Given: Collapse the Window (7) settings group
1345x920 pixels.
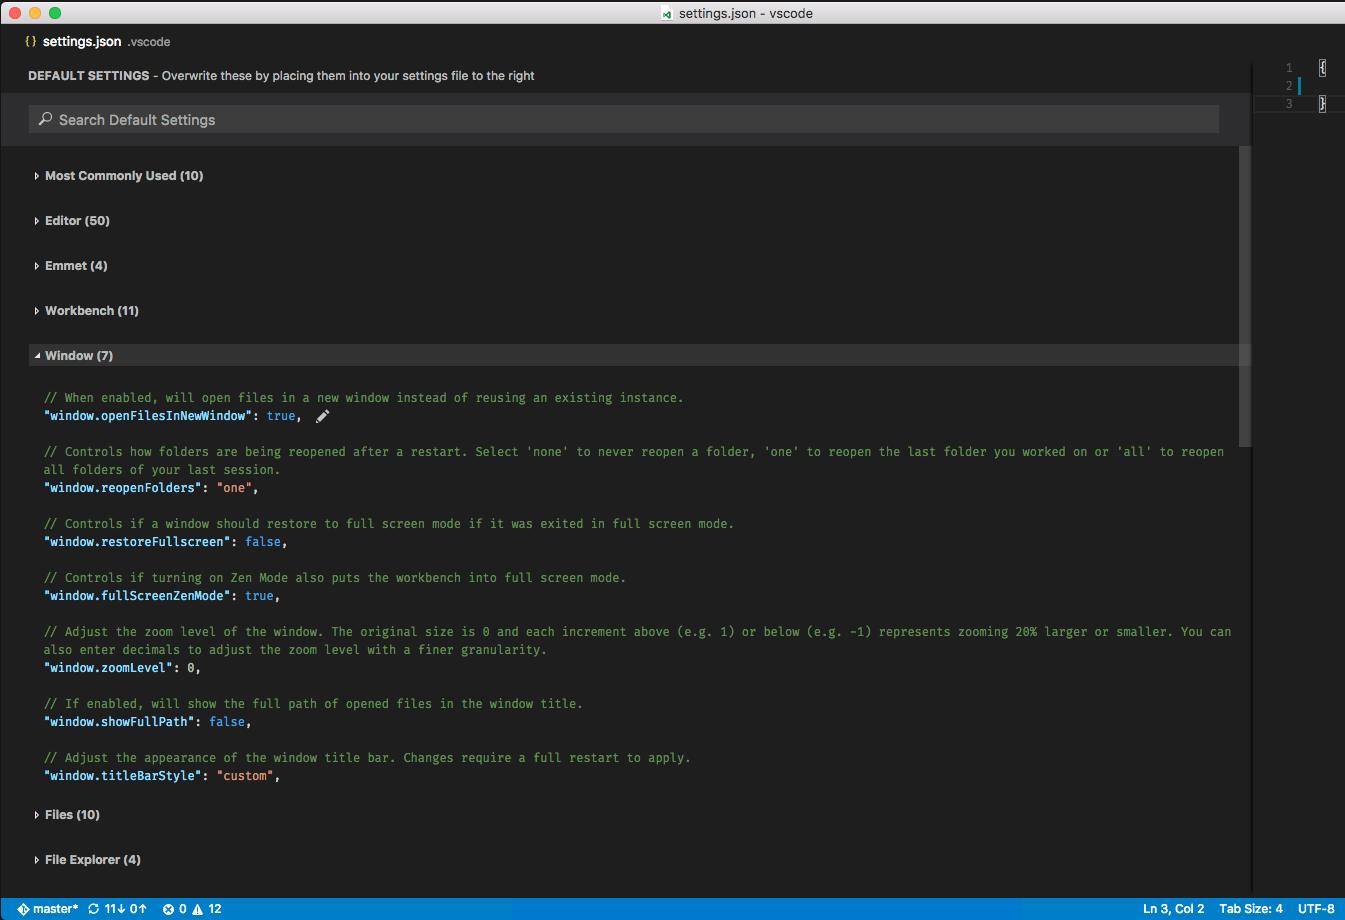Looking at the screenshot, I should pyautogui.click(x=78, y=356).
